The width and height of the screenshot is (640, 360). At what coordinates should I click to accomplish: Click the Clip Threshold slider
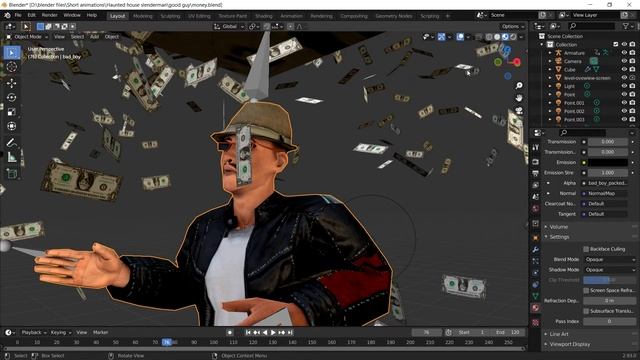609,280
